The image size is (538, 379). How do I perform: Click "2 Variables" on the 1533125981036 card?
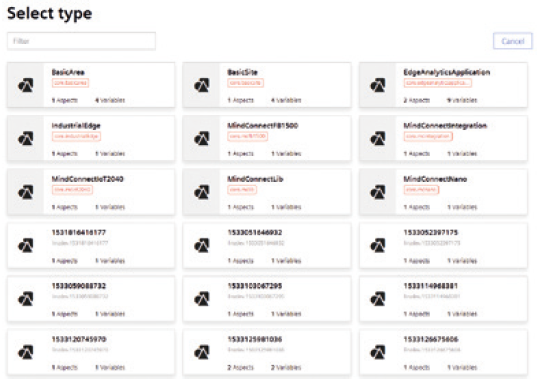(286, 368)
